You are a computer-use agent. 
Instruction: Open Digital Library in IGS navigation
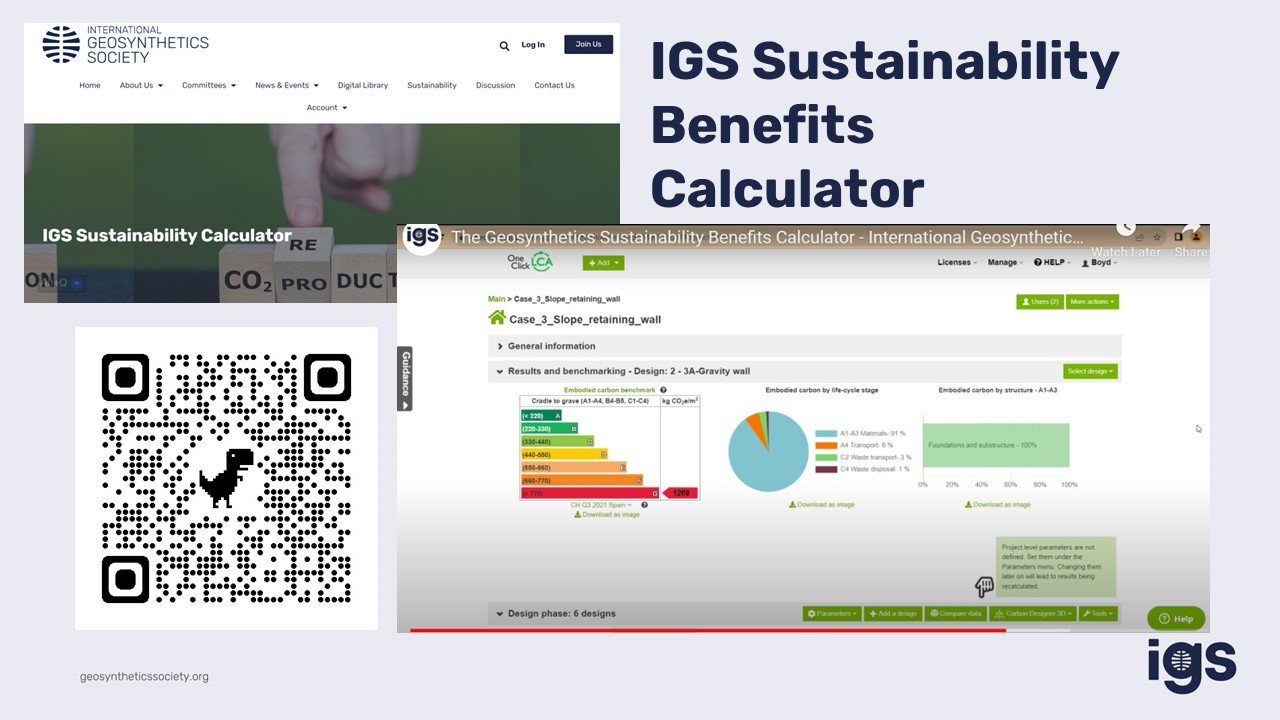pos(363,85)
